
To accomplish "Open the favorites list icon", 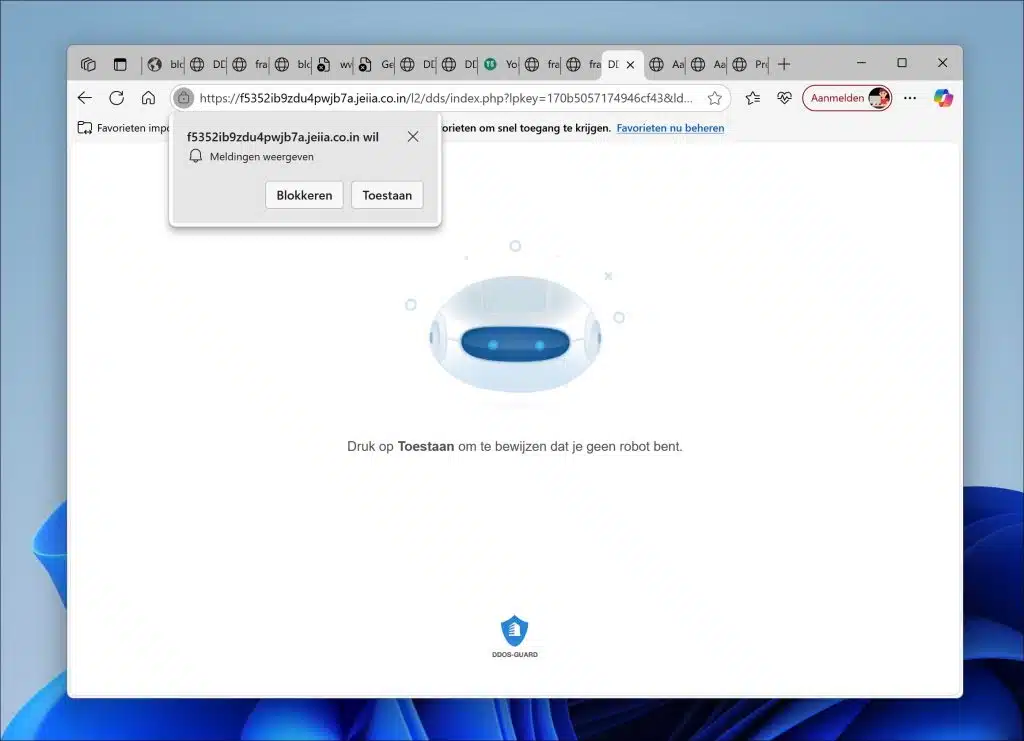I will [x=753, y=98].
